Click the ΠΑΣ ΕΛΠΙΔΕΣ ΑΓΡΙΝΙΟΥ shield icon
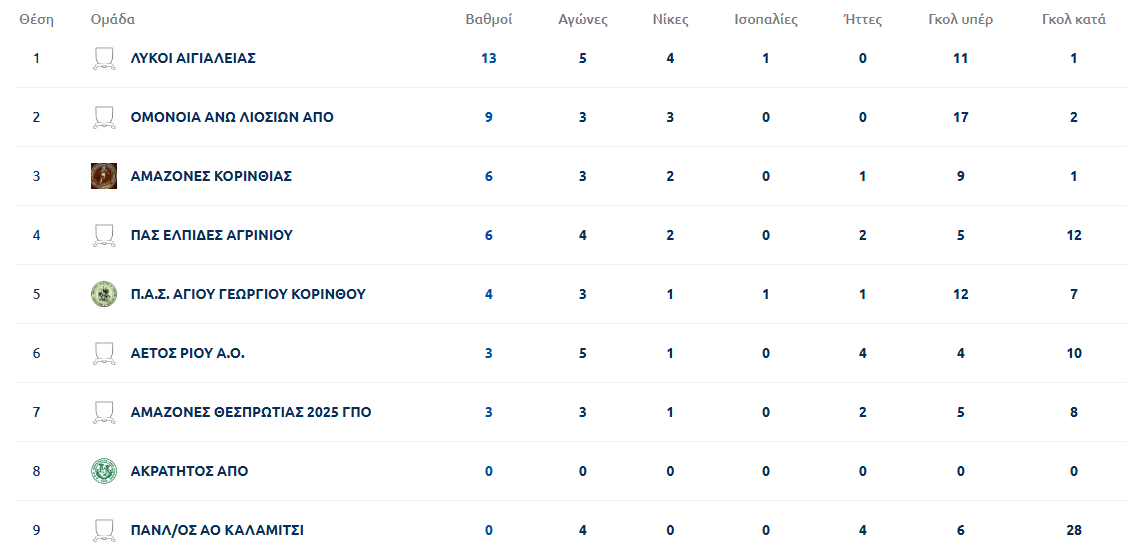This screenshot has width=1127, height=559. pyautogui.click(x=103, y=235)
